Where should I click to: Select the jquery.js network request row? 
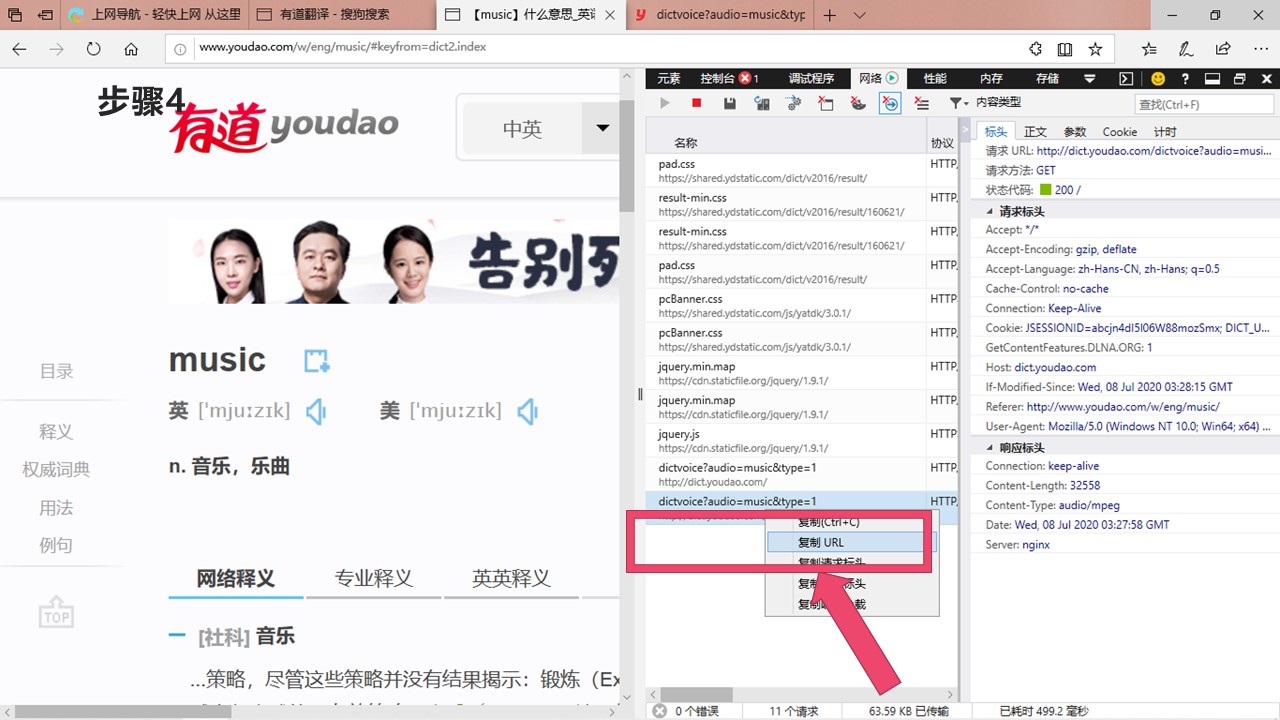[x=787, y=441]
